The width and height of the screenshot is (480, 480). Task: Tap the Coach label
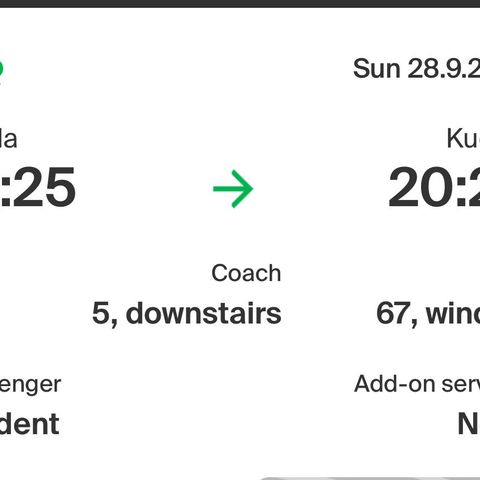pos(246,273)
